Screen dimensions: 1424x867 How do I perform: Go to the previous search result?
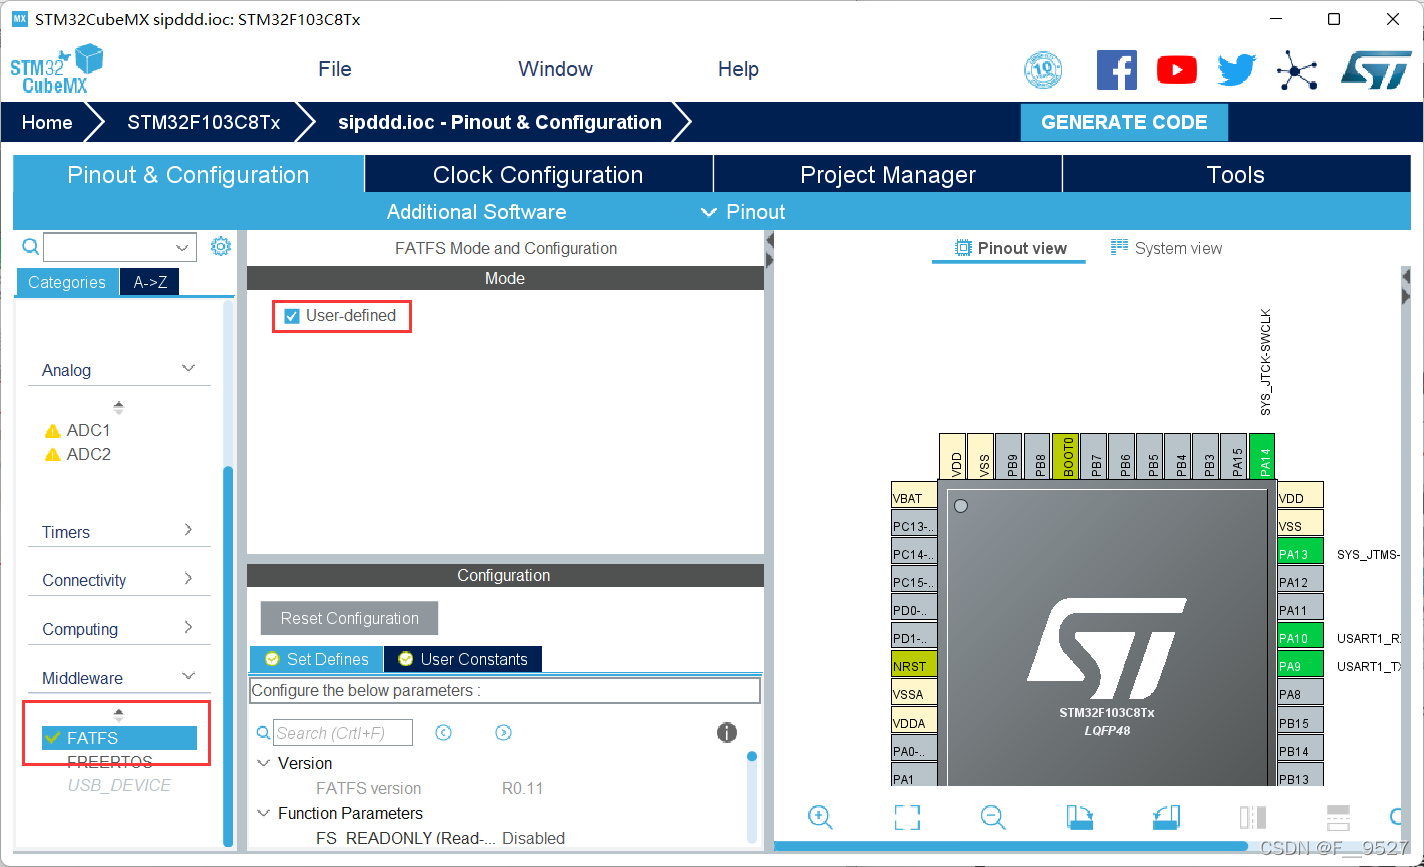coord(444,733)
